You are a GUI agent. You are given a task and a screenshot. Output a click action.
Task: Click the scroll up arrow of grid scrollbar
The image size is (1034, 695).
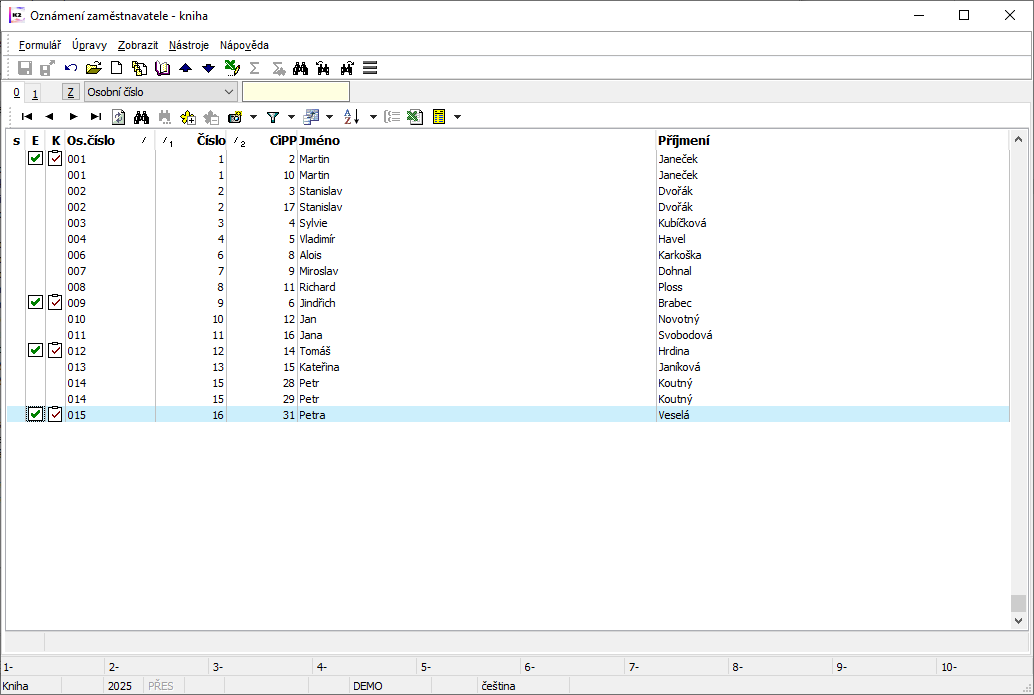pos(1018,139)
